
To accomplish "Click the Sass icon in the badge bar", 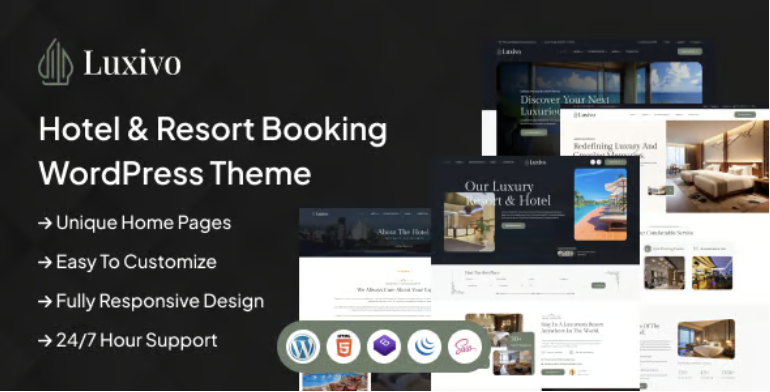I will 464,347.
